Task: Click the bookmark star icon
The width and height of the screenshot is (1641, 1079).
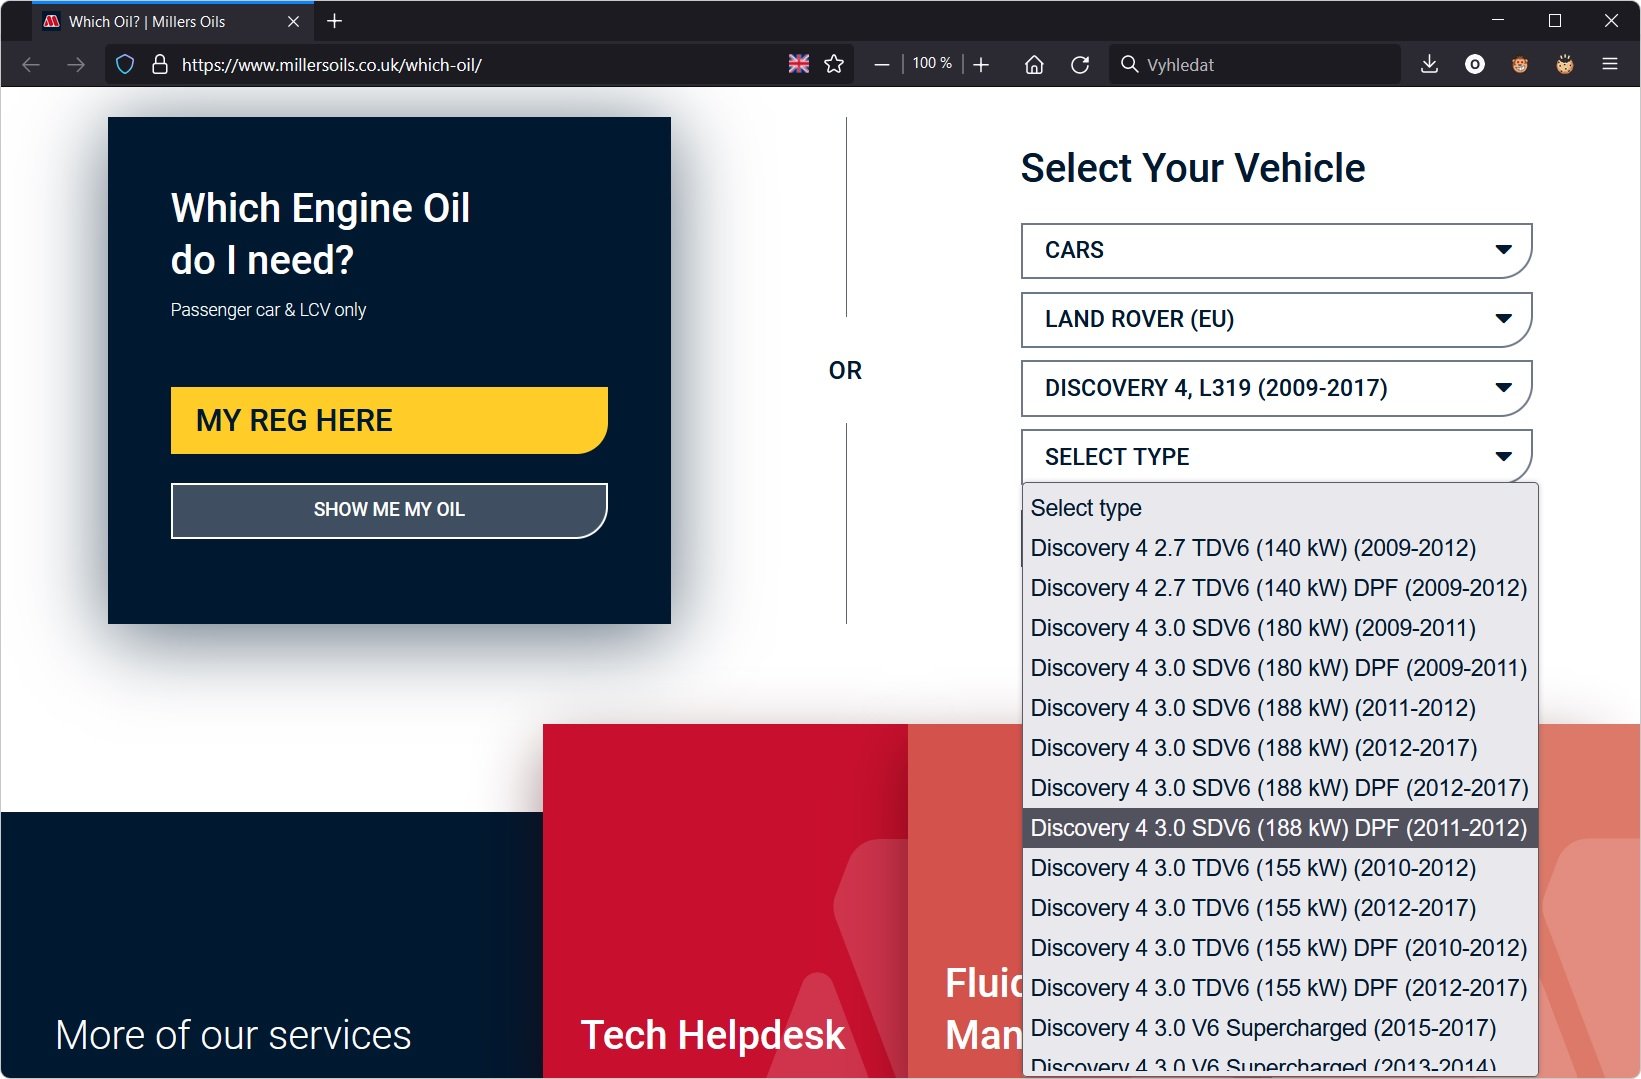Action: coord(834,64)
